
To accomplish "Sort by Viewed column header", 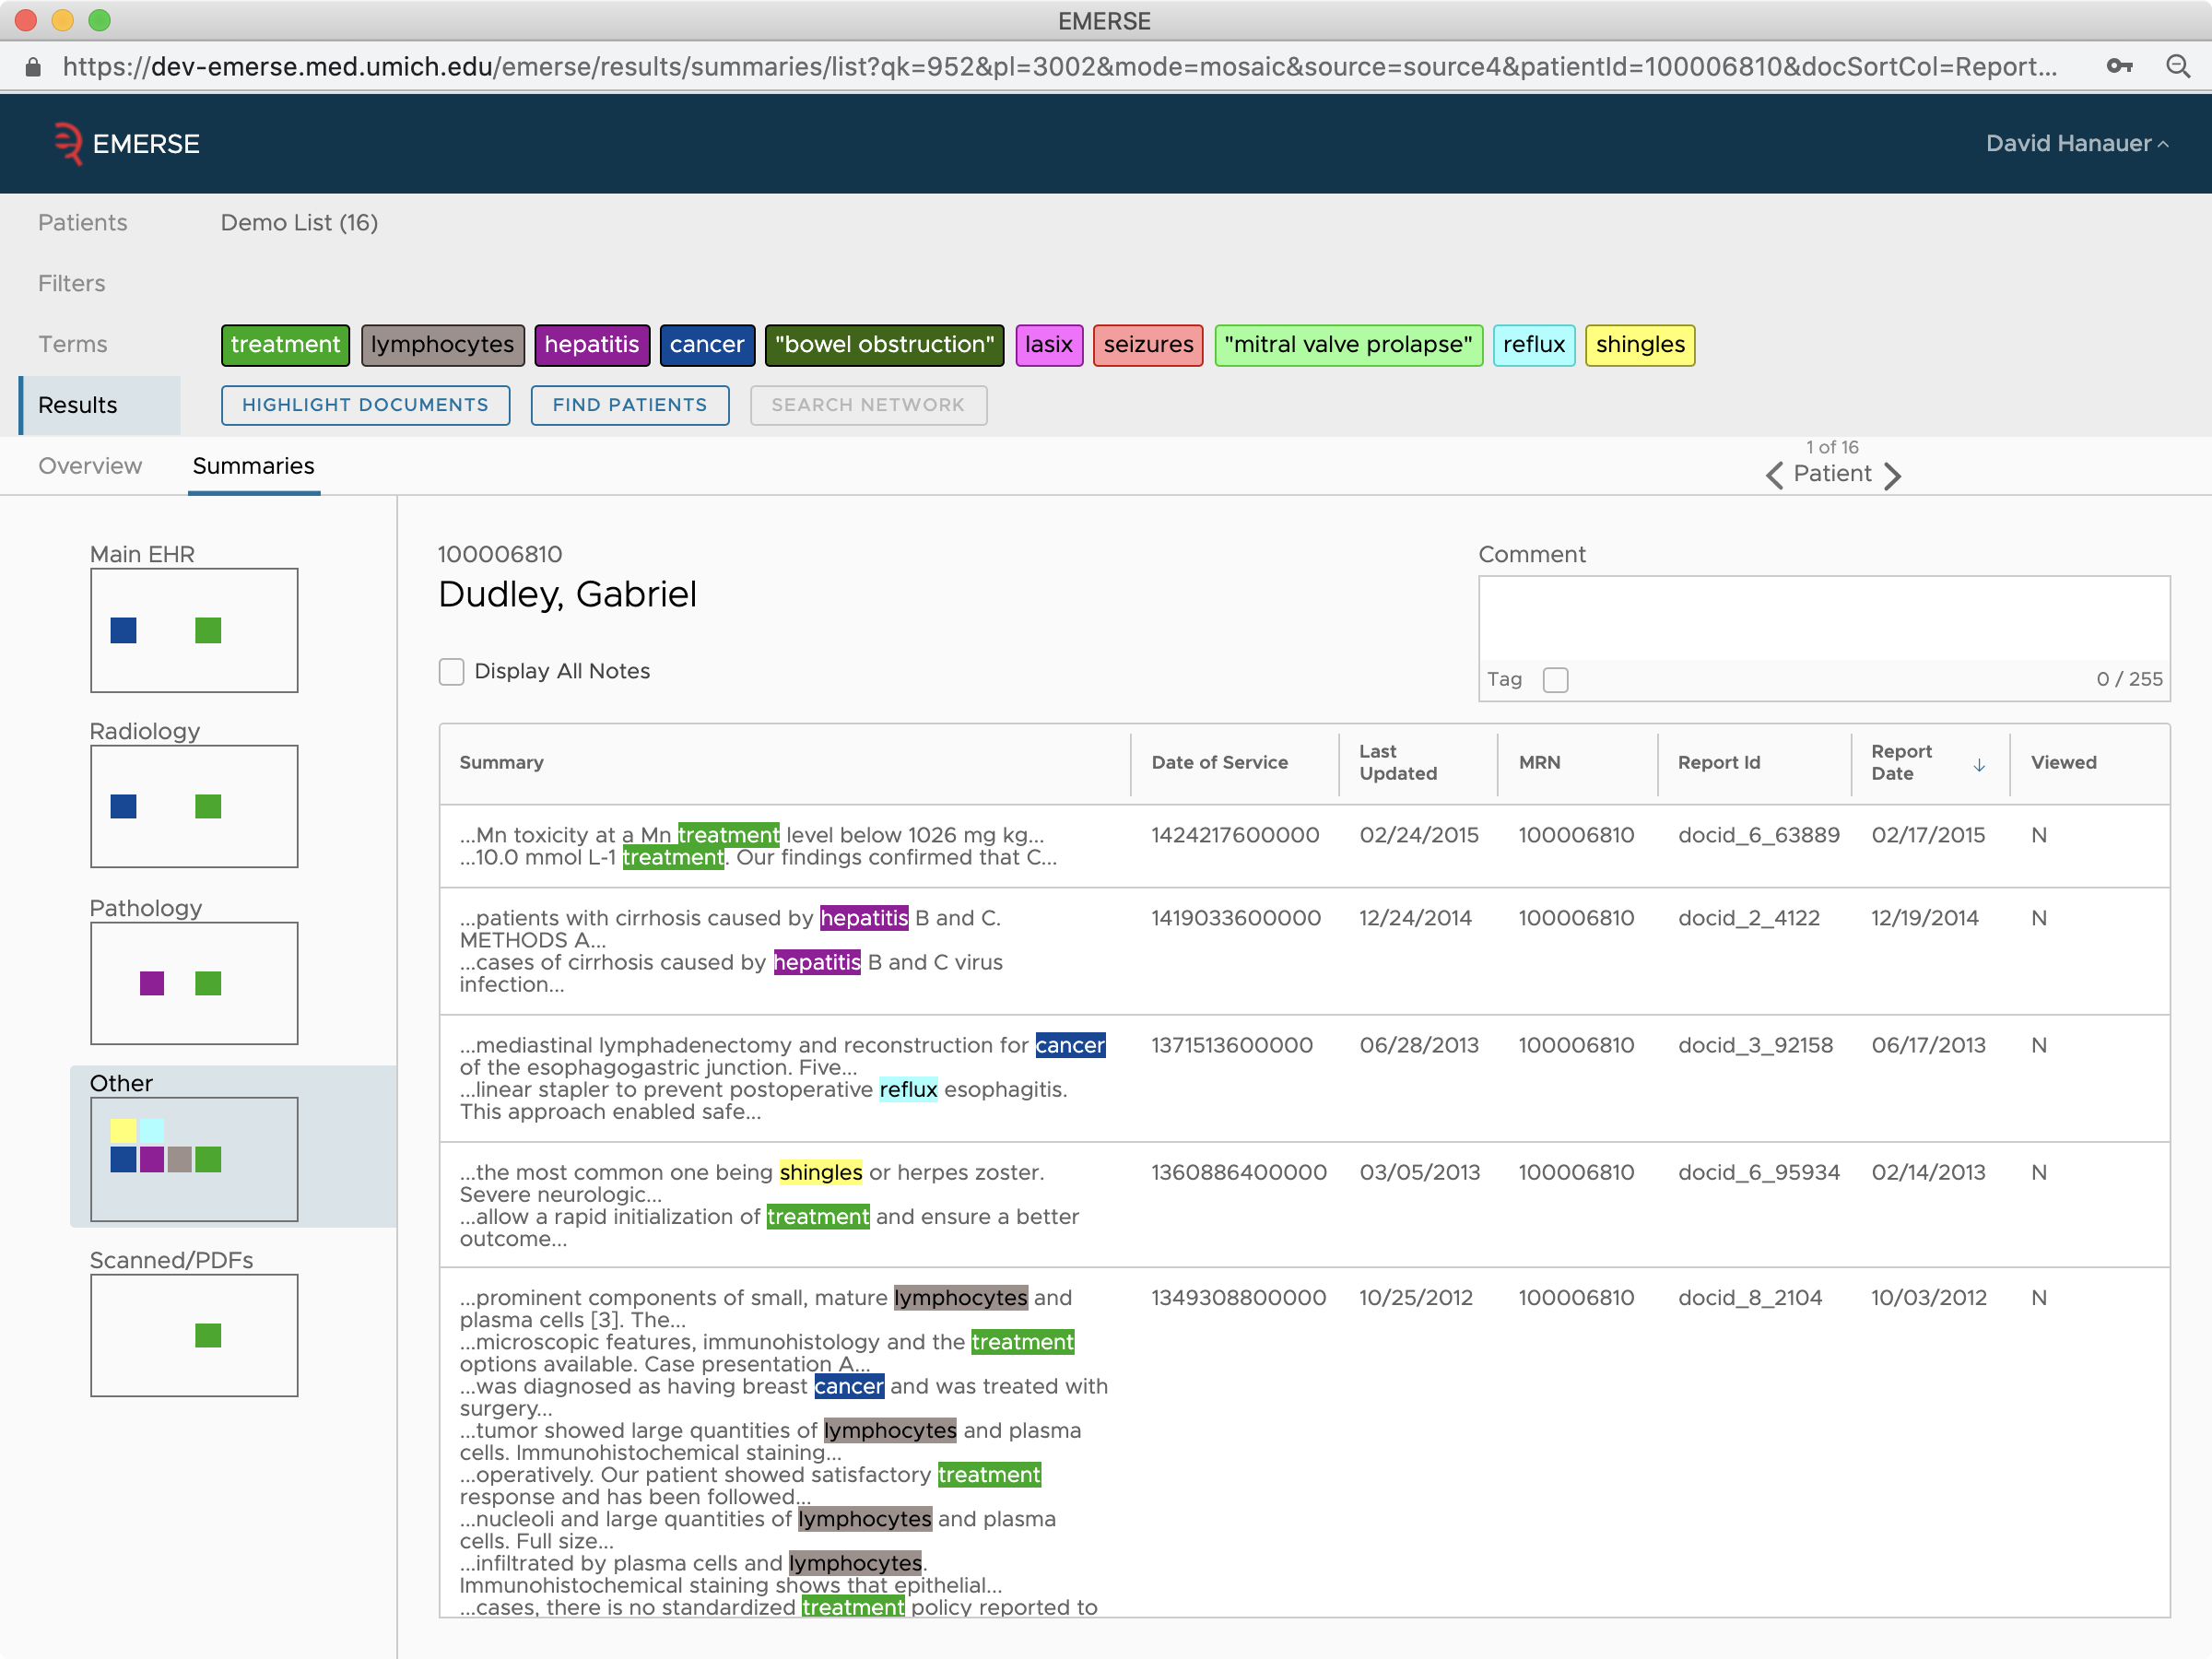I will (x=2063, y=763).
